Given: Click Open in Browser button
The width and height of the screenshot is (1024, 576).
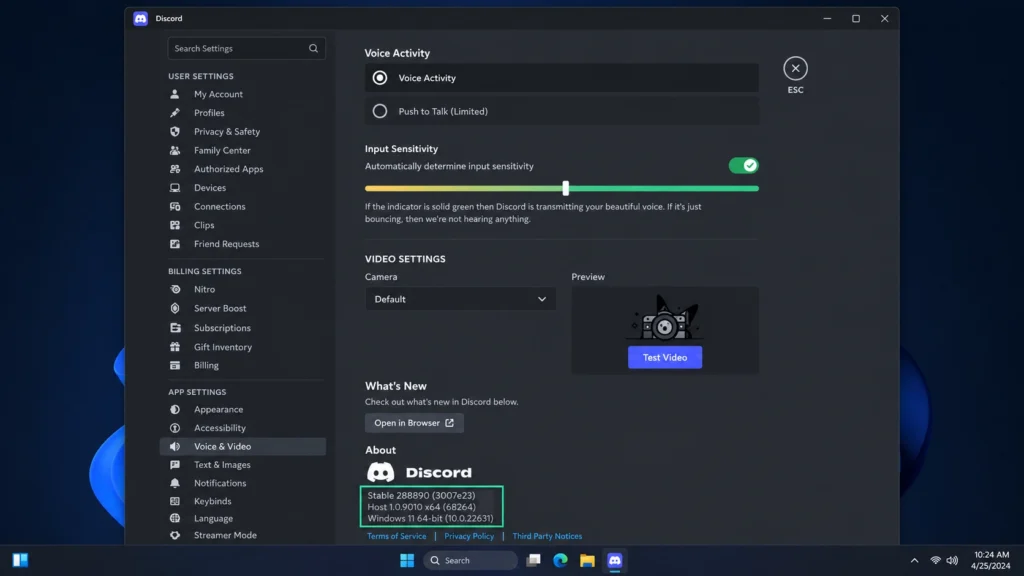Looking at the screenshot, I should (x=414, y=423).
